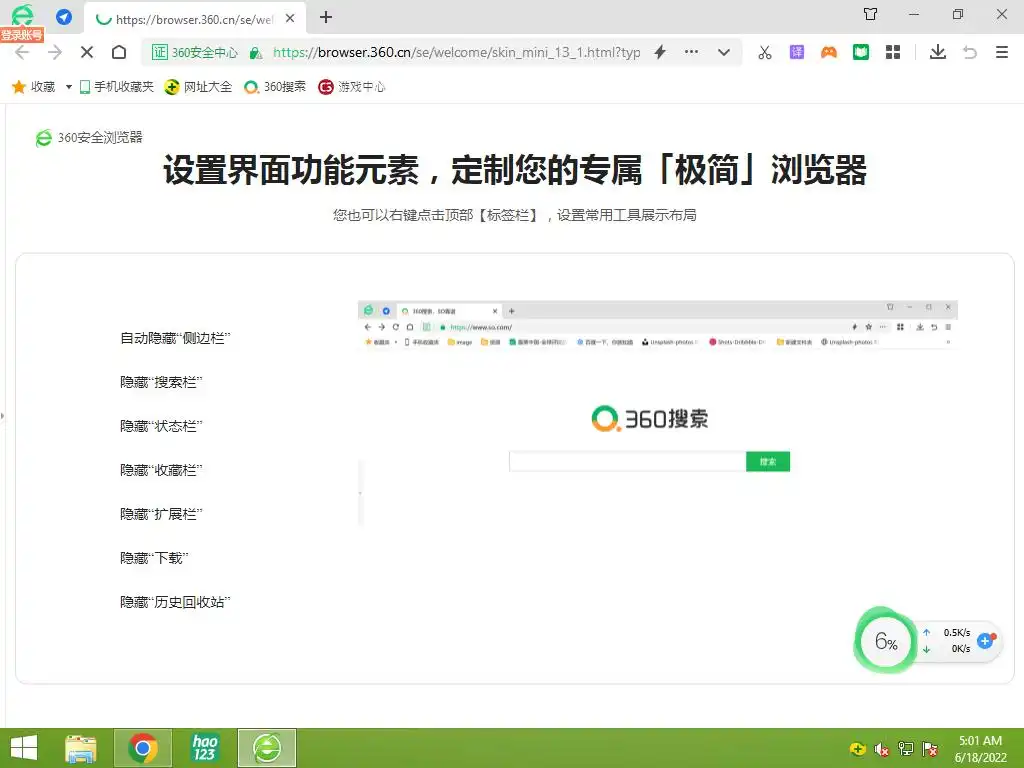Select 隐藏“状态栏” option
Viewport: 1024px width, 768px height.
161,426
